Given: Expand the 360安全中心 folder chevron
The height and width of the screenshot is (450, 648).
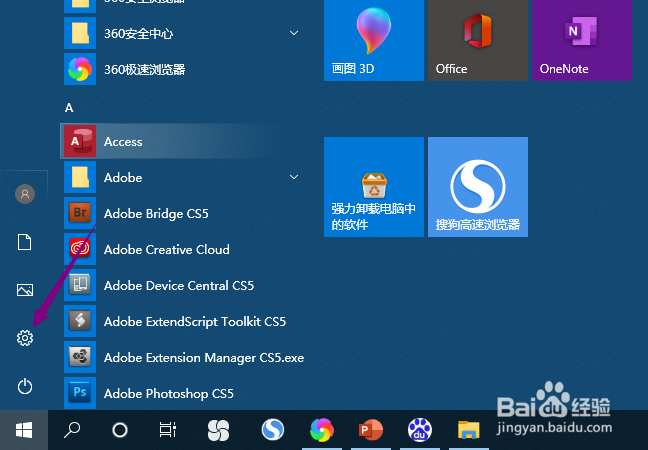Looking at the screenshot, I should (x=294, y=33).
